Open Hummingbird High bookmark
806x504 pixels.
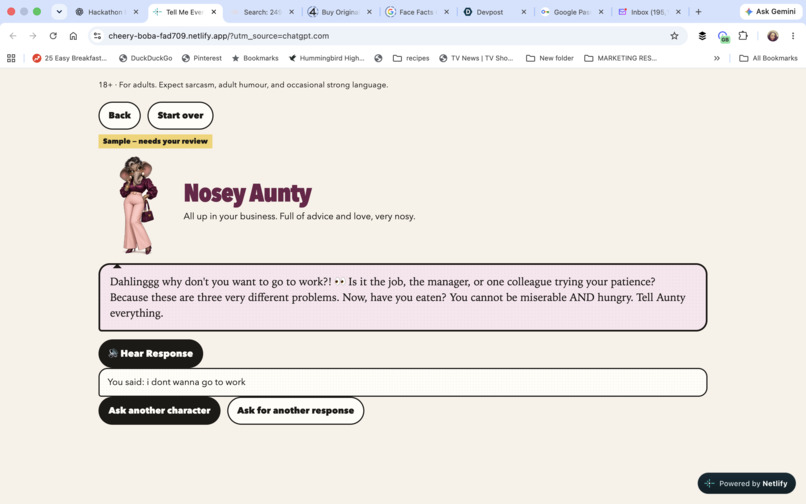(x=326, y=58)
